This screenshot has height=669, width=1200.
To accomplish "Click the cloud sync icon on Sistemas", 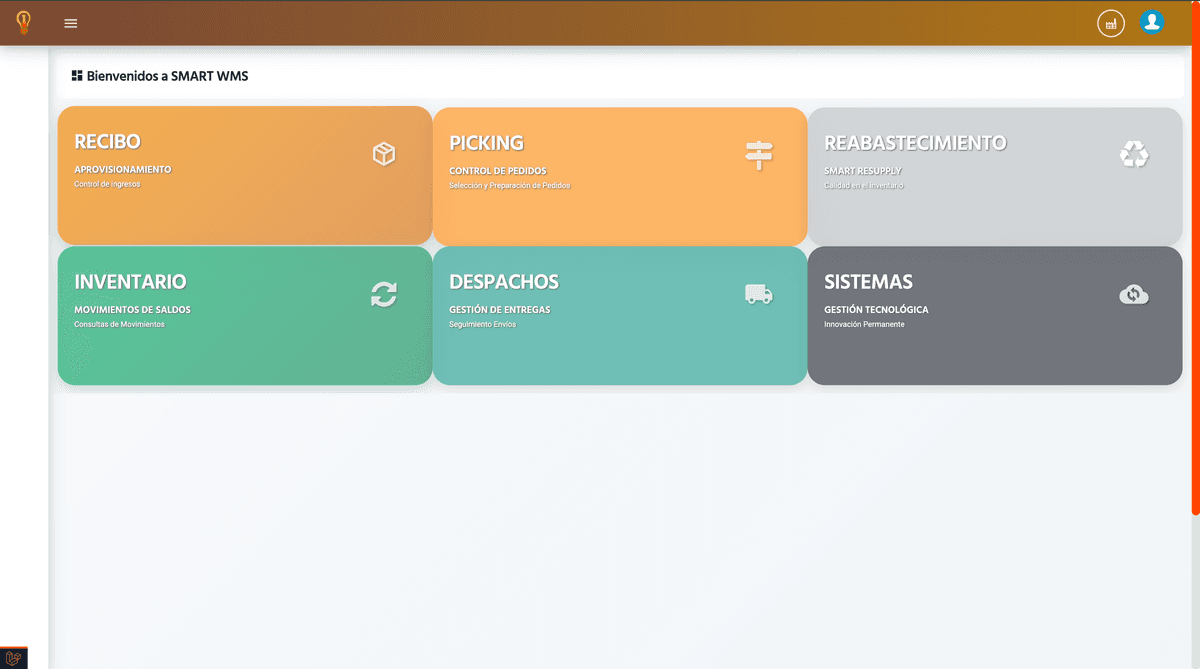I will pos(1134,294).
